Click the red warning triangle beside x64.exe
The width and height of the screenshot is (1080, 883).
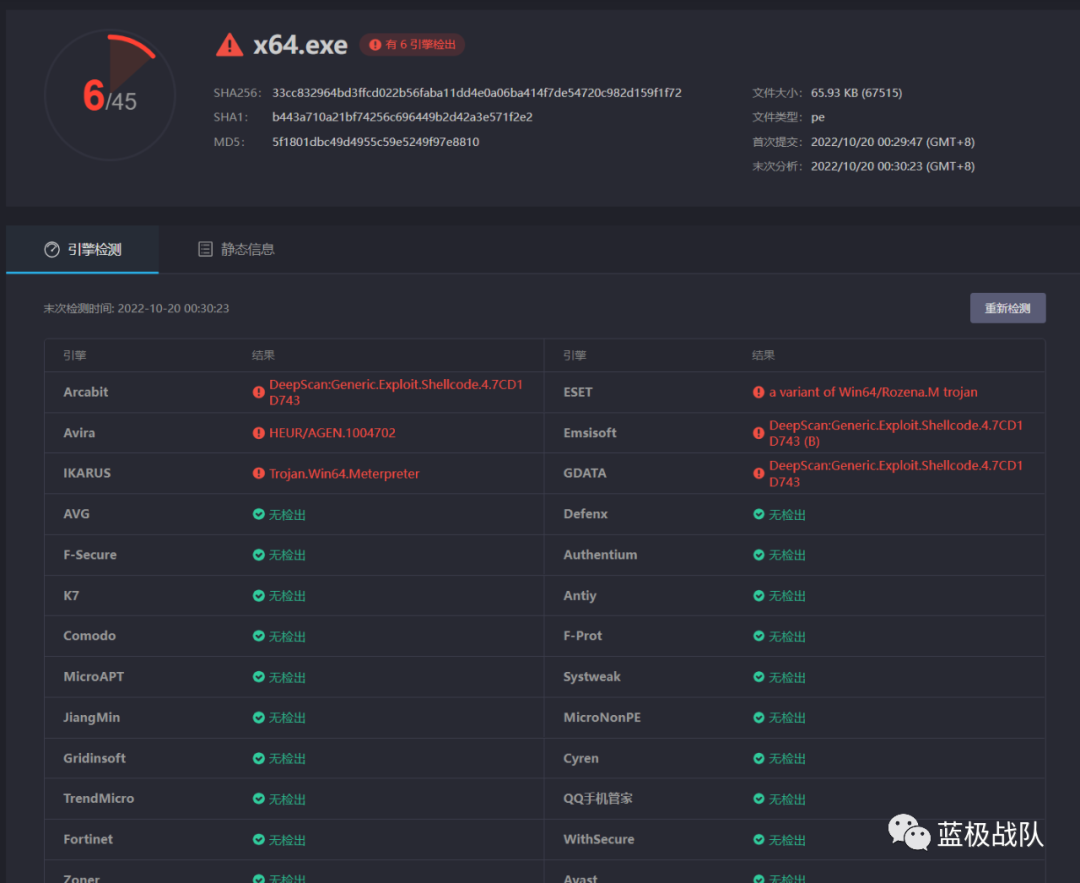[229, 45]
